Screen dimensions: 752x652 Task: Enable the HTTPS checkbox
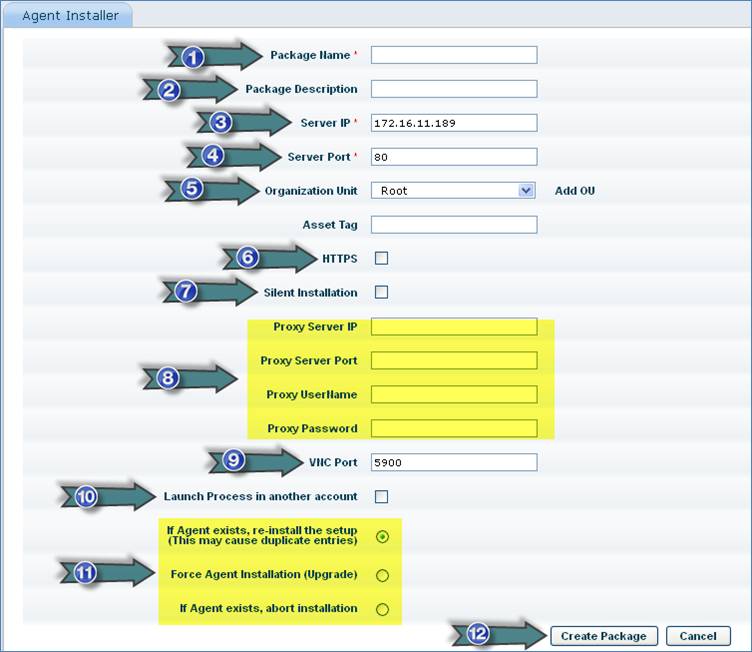[x=381, y=258]
